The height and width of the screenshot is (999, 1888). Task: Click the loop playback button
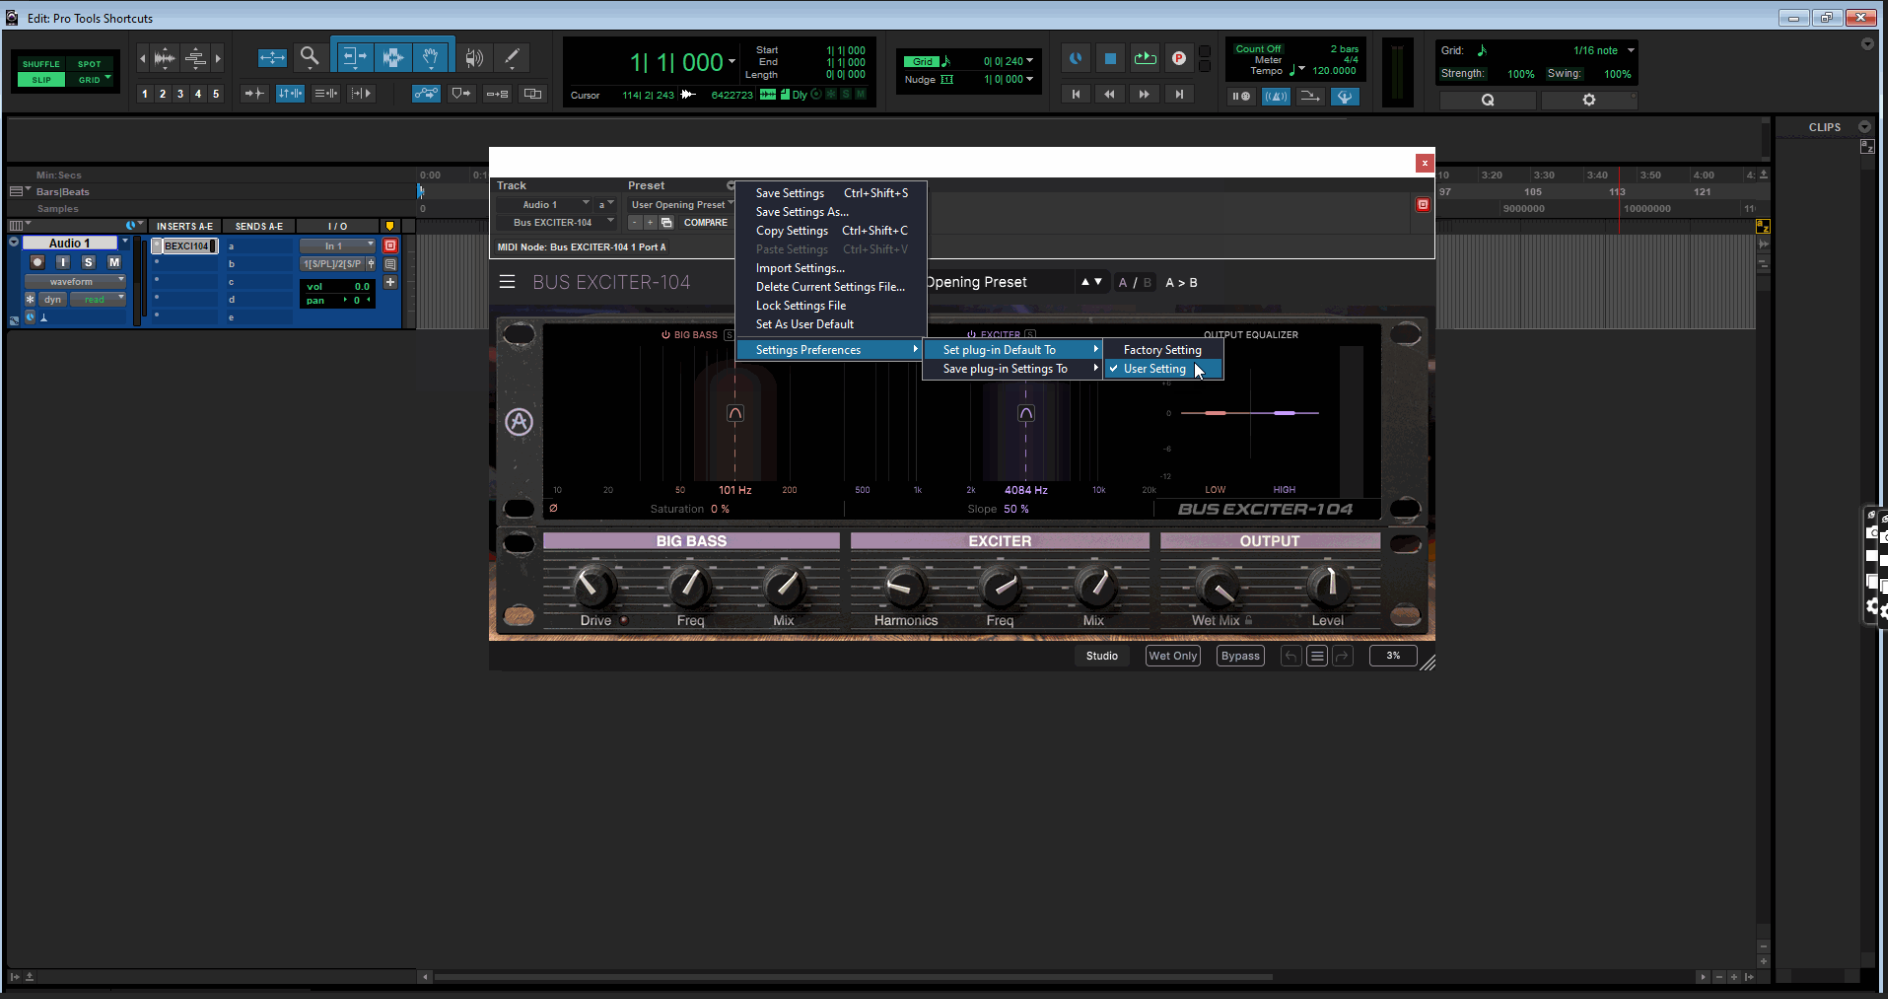click(x=1145, y=59)
